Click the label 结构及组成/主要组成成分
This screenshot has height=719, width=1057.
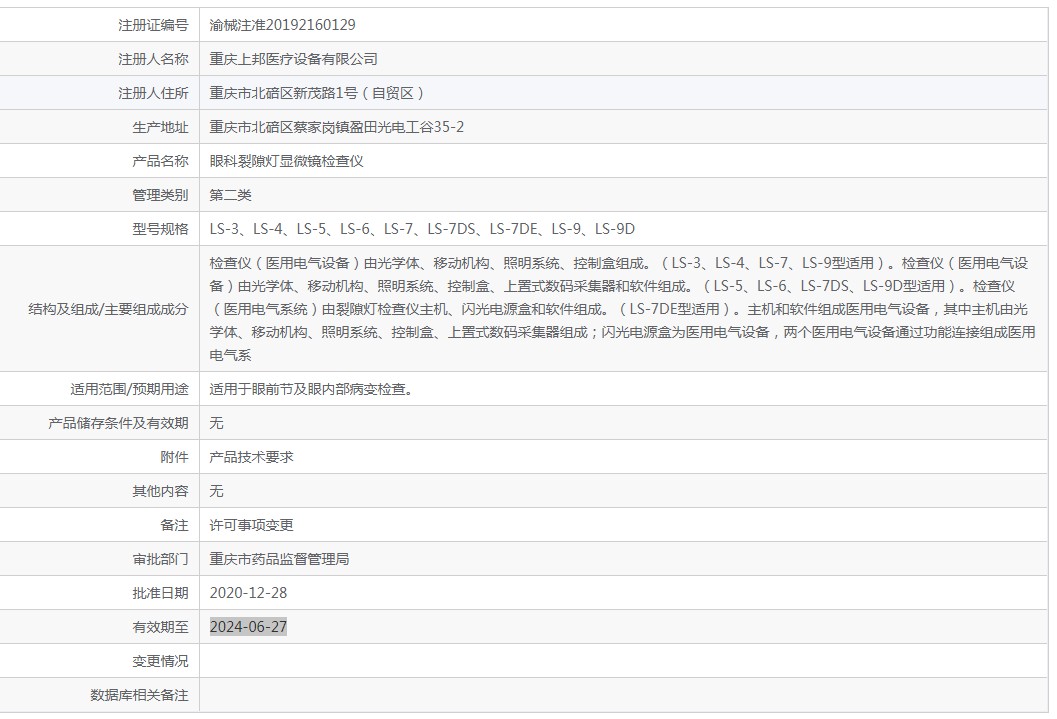point(108,309)
